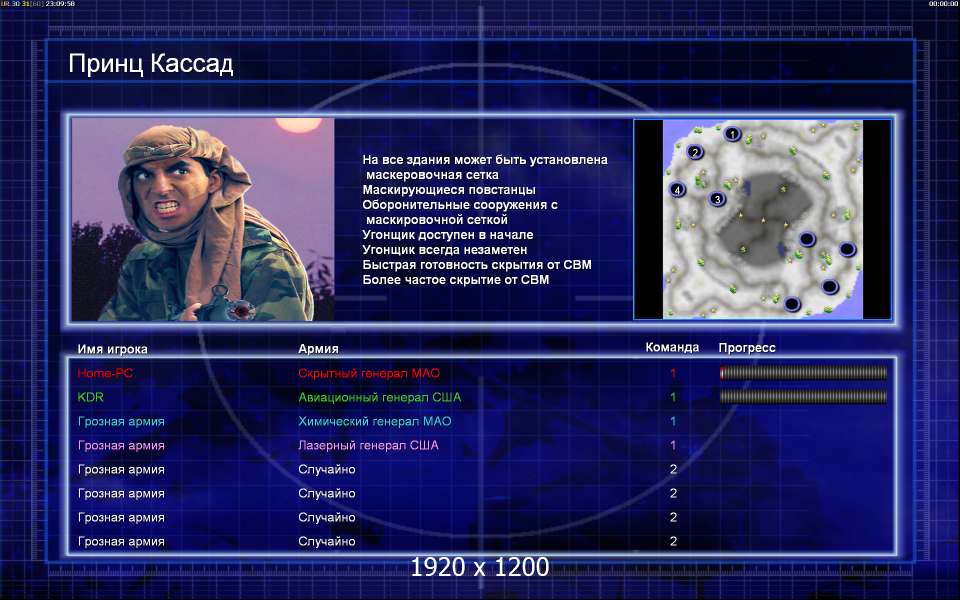Click the 'Армия' column header

click(318, 349)
